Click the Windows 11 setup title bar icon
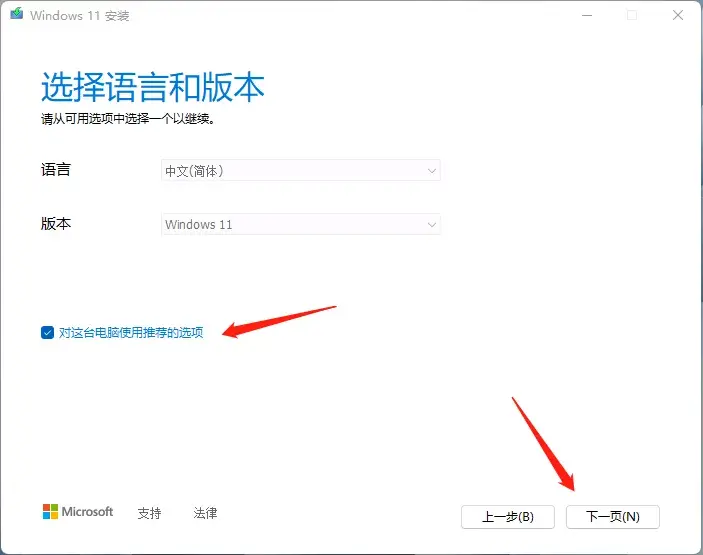The height and width of the screenshot is (555, 703). click(x=17, y=14)
